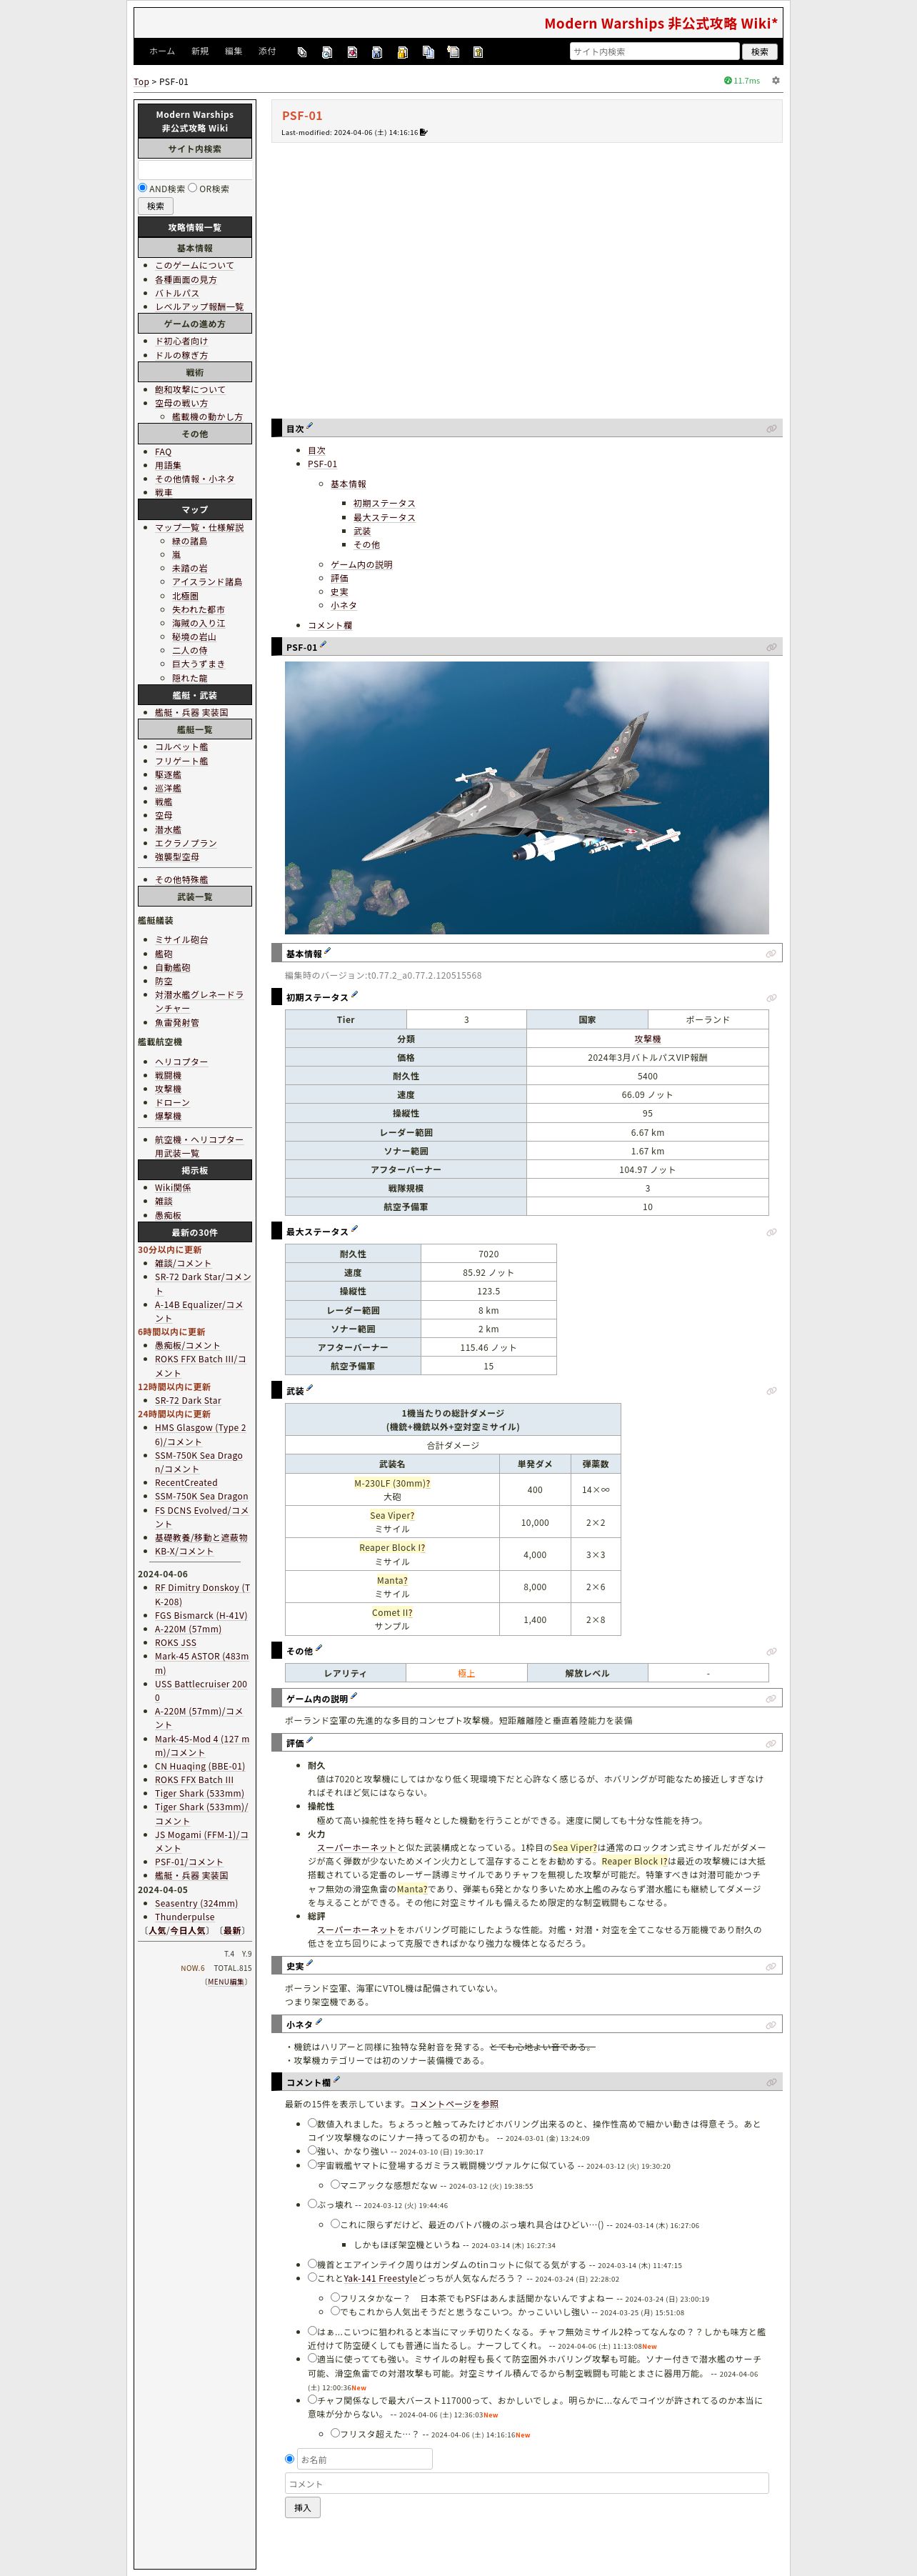This screenshot has width=917, height=2576.
Task: Edit the 評価 section via pencil icon
Action: coord(309,1741)
